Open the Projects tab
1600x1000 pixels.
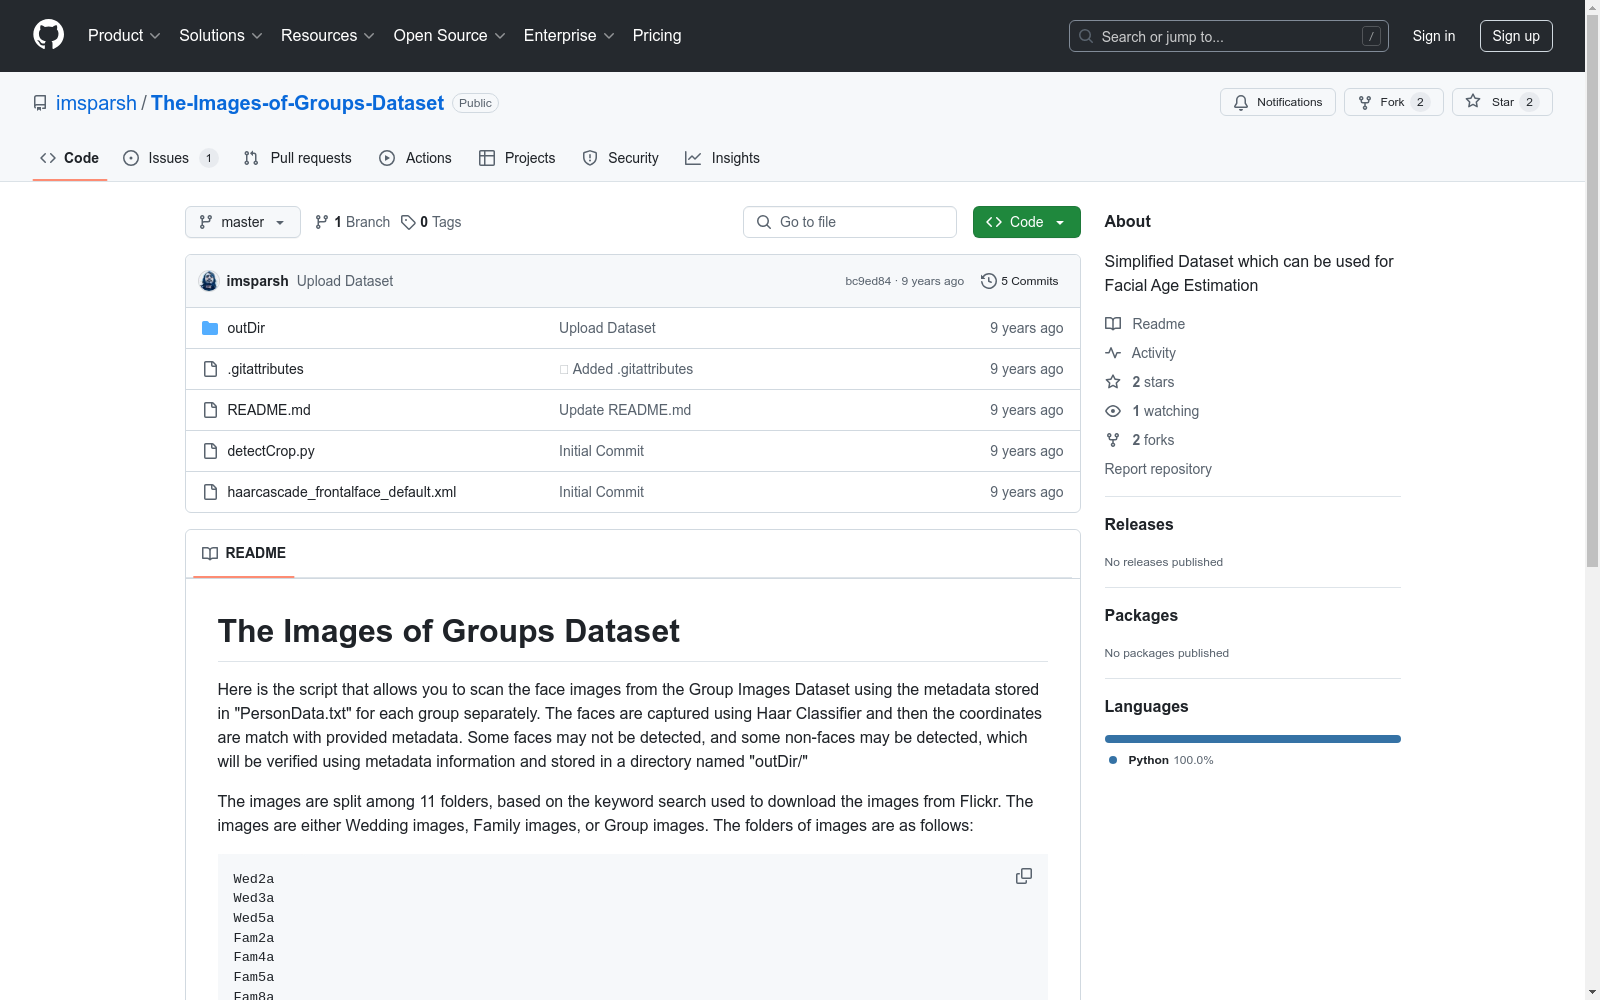click(x=517, y=158)
